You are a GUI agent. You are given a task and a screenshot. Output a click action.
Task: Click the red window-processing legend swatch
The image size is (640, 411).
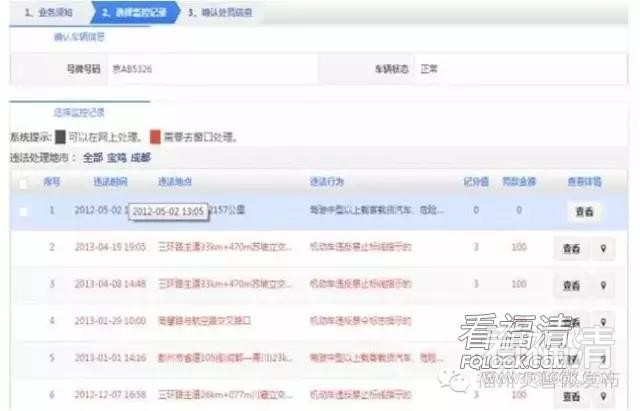point(155,137)
